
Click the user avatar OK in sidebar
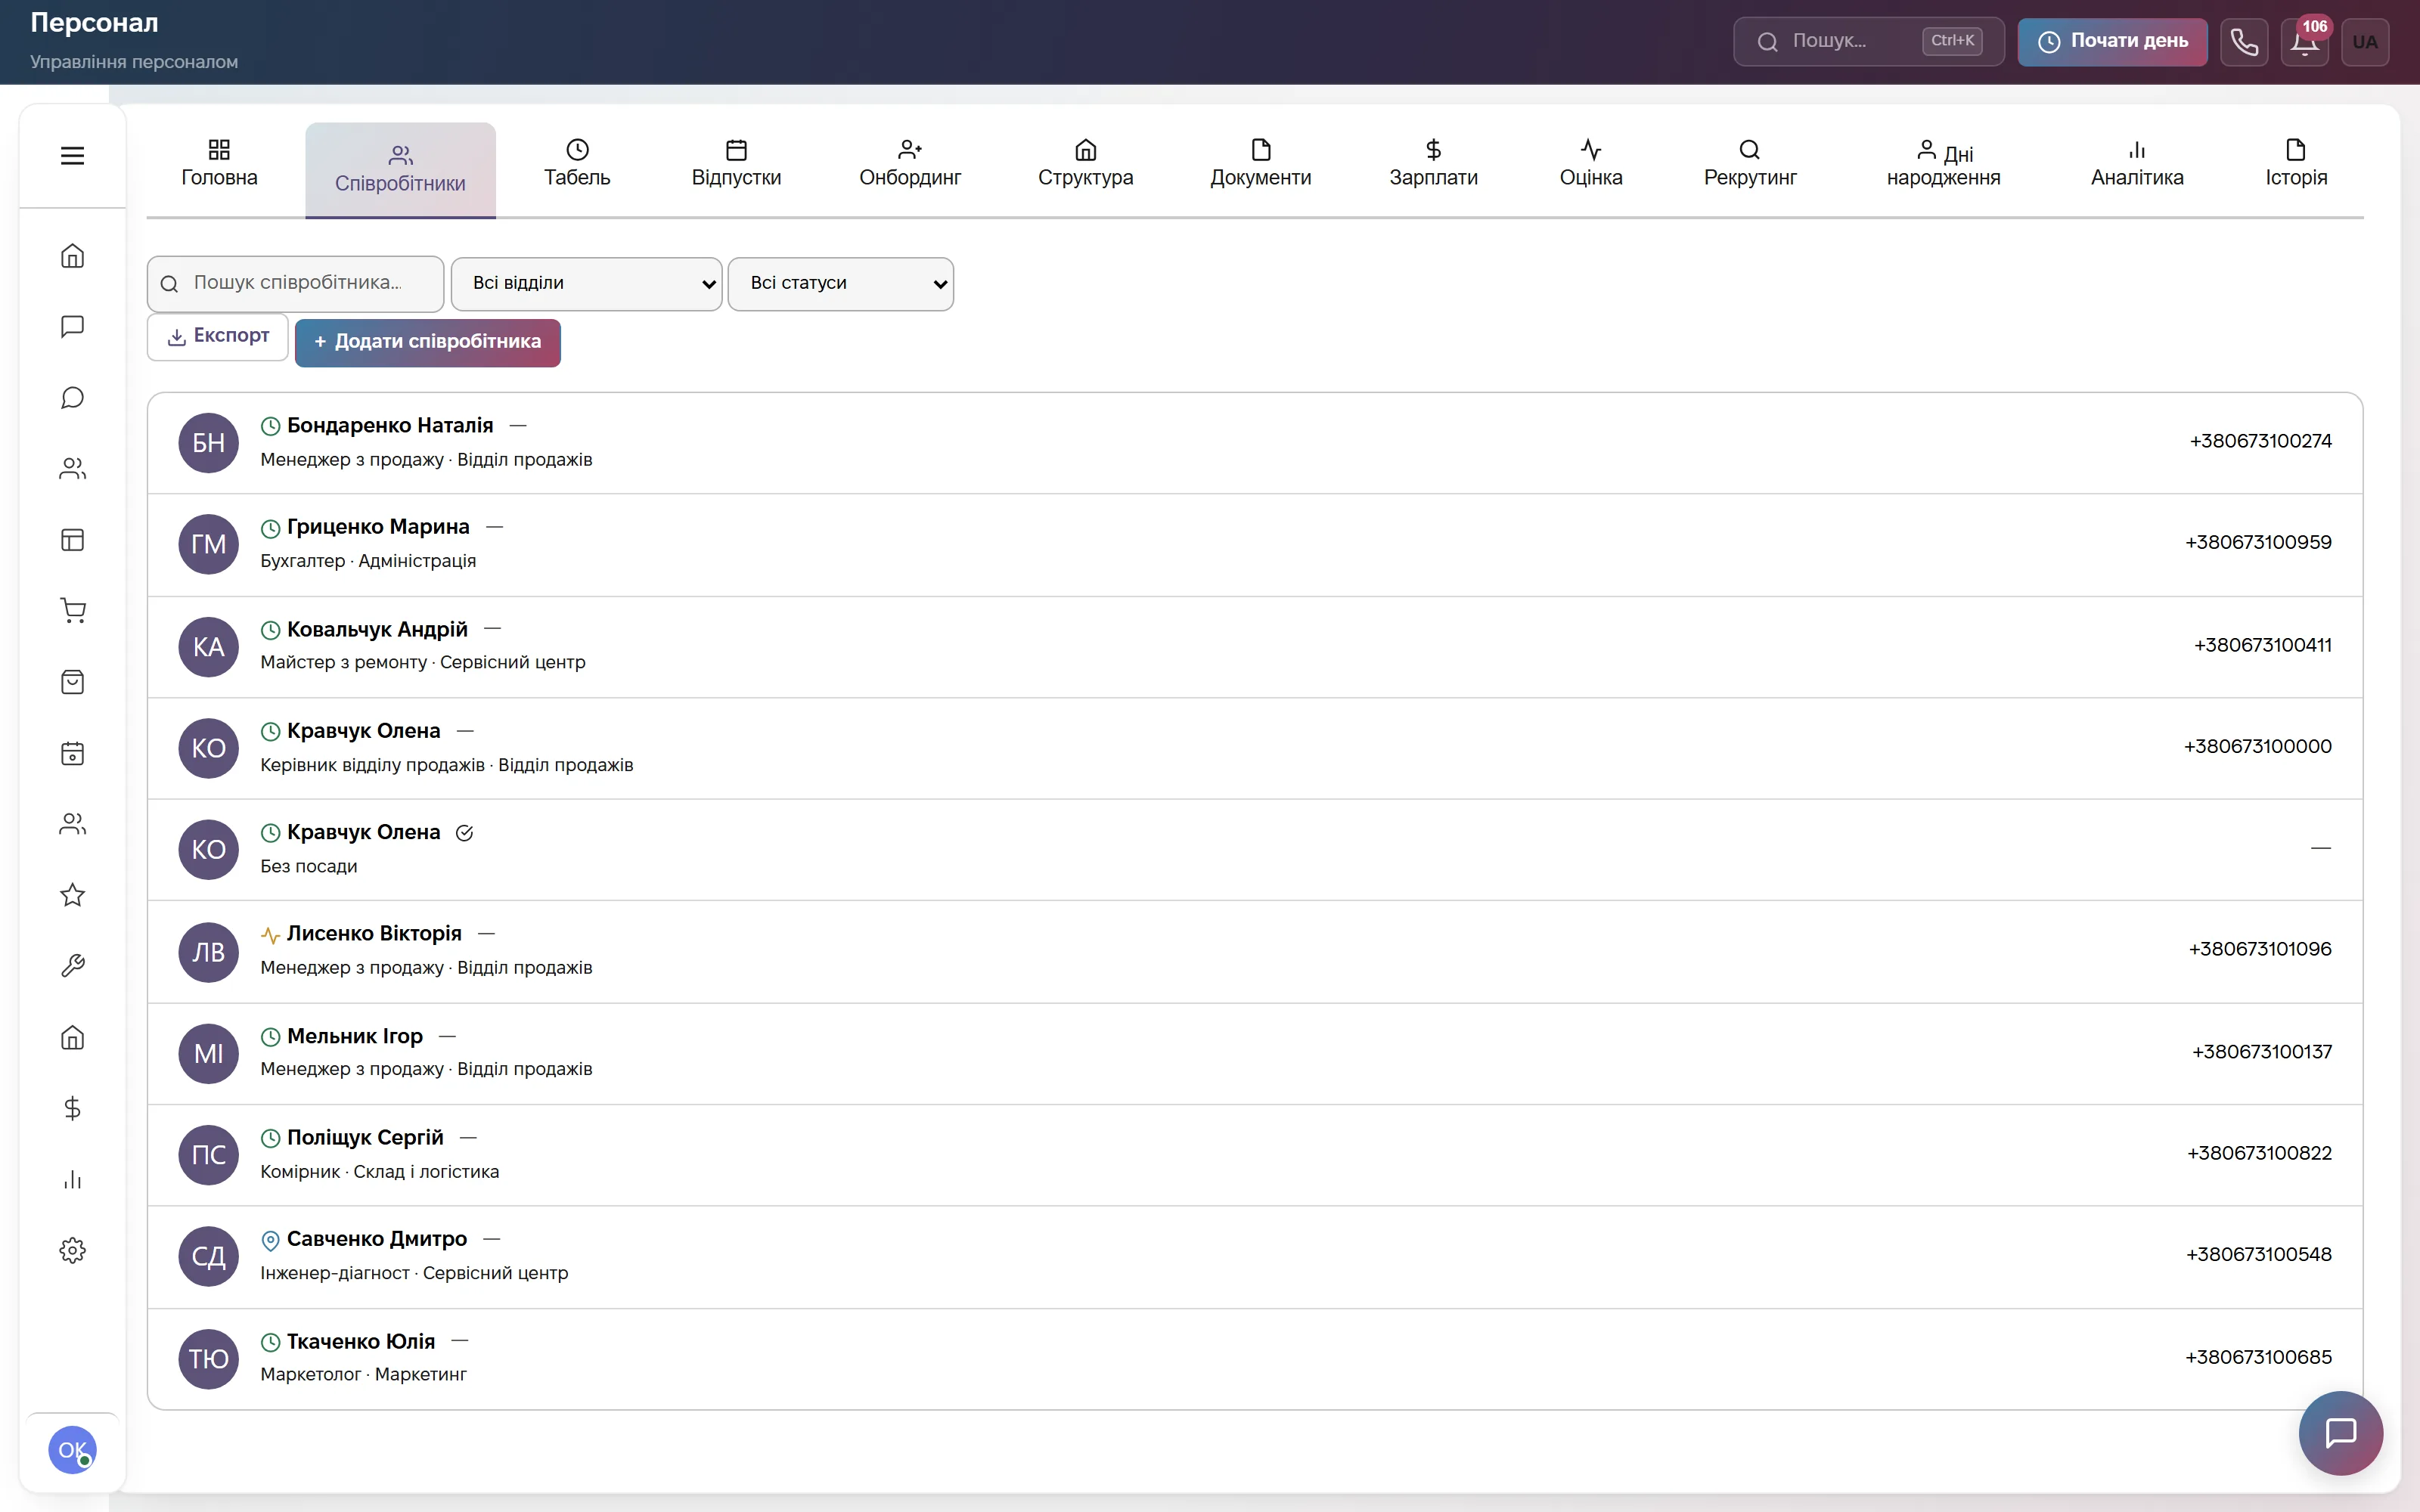72,1450
